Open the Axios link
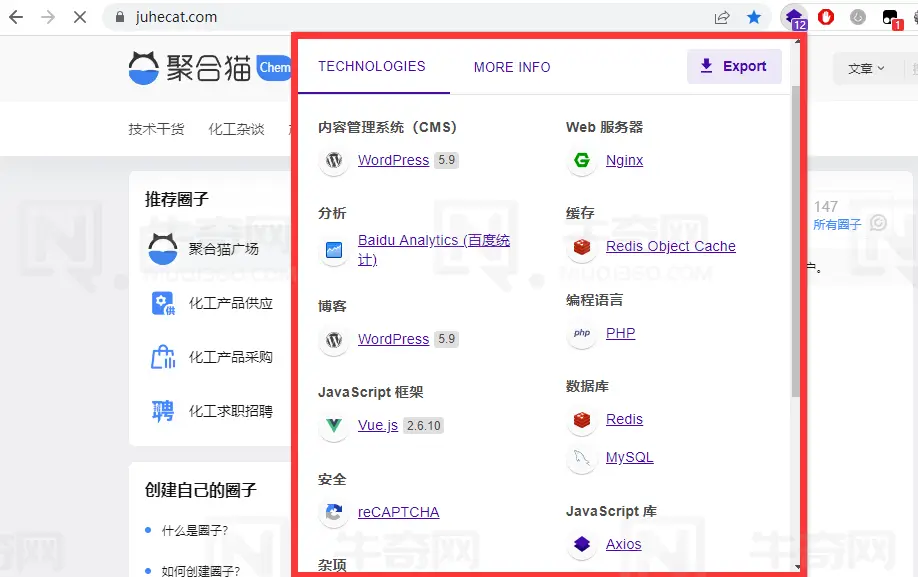The height and width of the screenshot is (577, 918). click(624, 544)
